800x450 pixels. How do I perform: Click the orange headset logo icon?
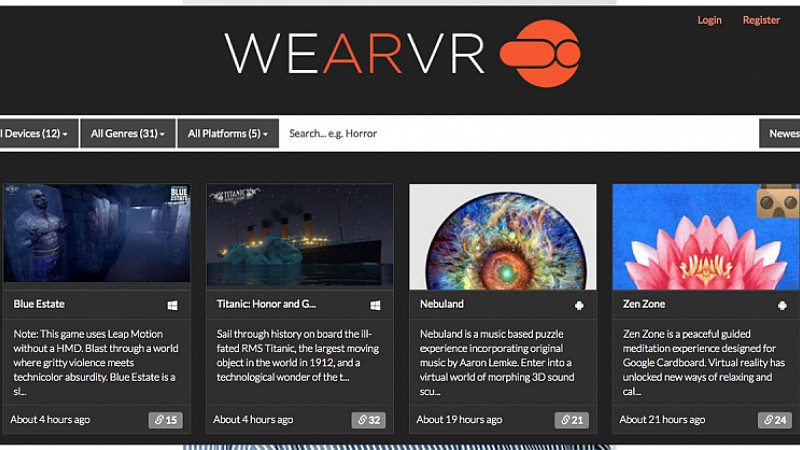pos(540,53)
